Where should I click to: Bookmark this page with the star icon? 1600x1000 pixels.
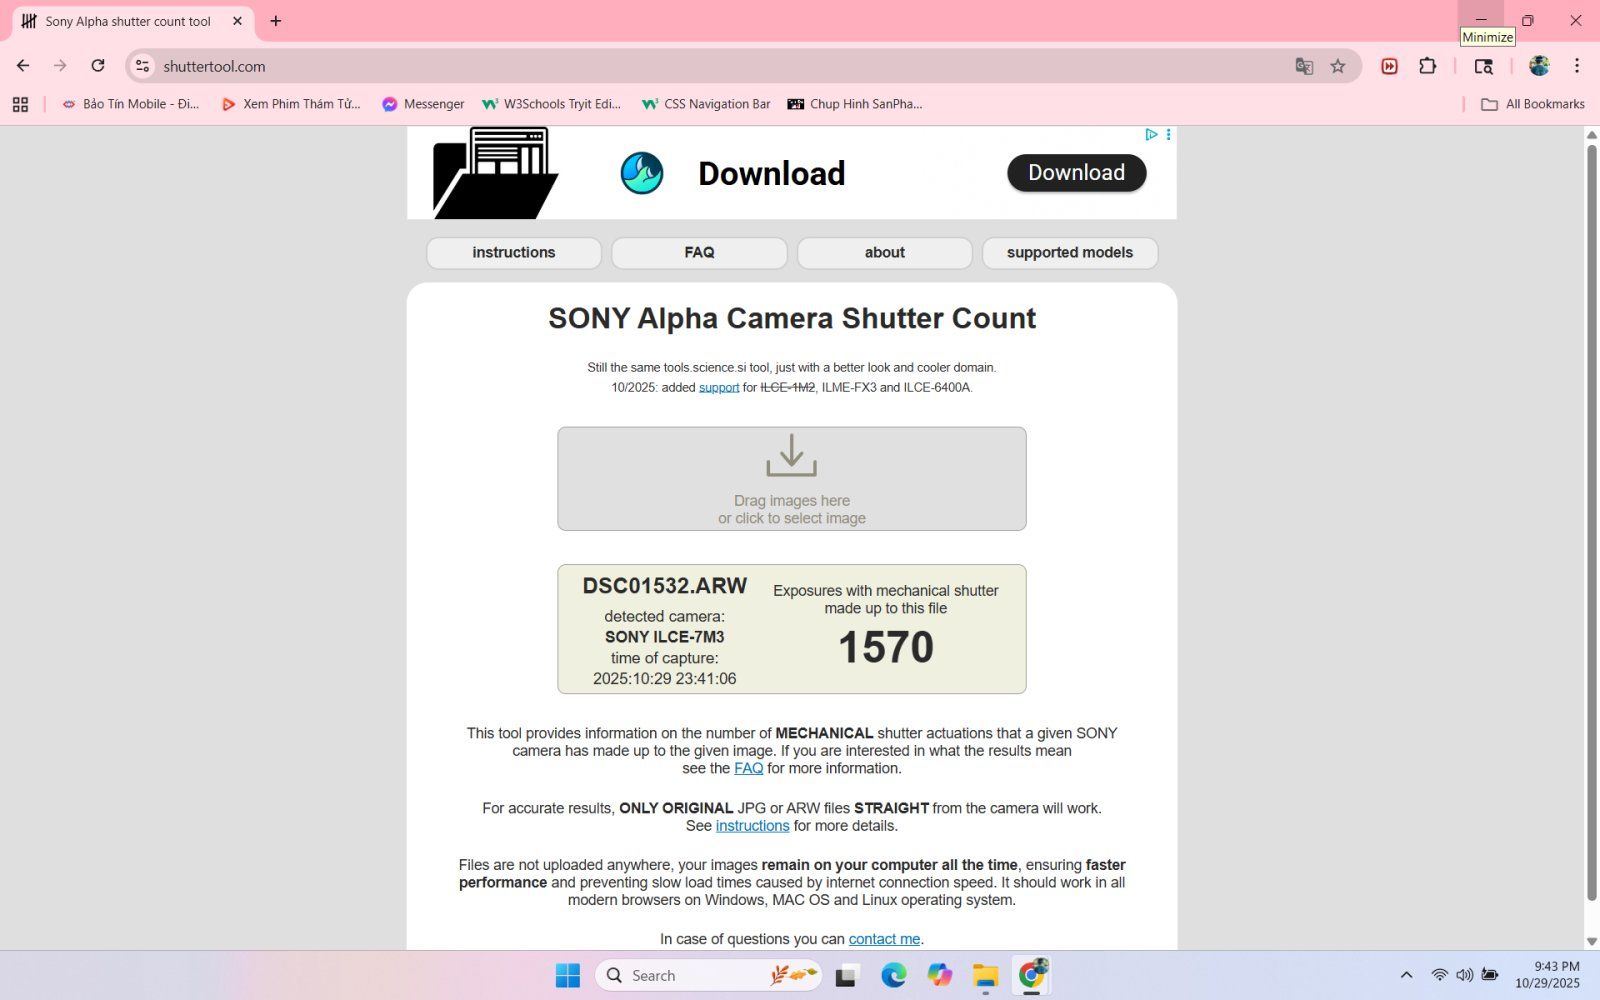[x=1338, y=66]
